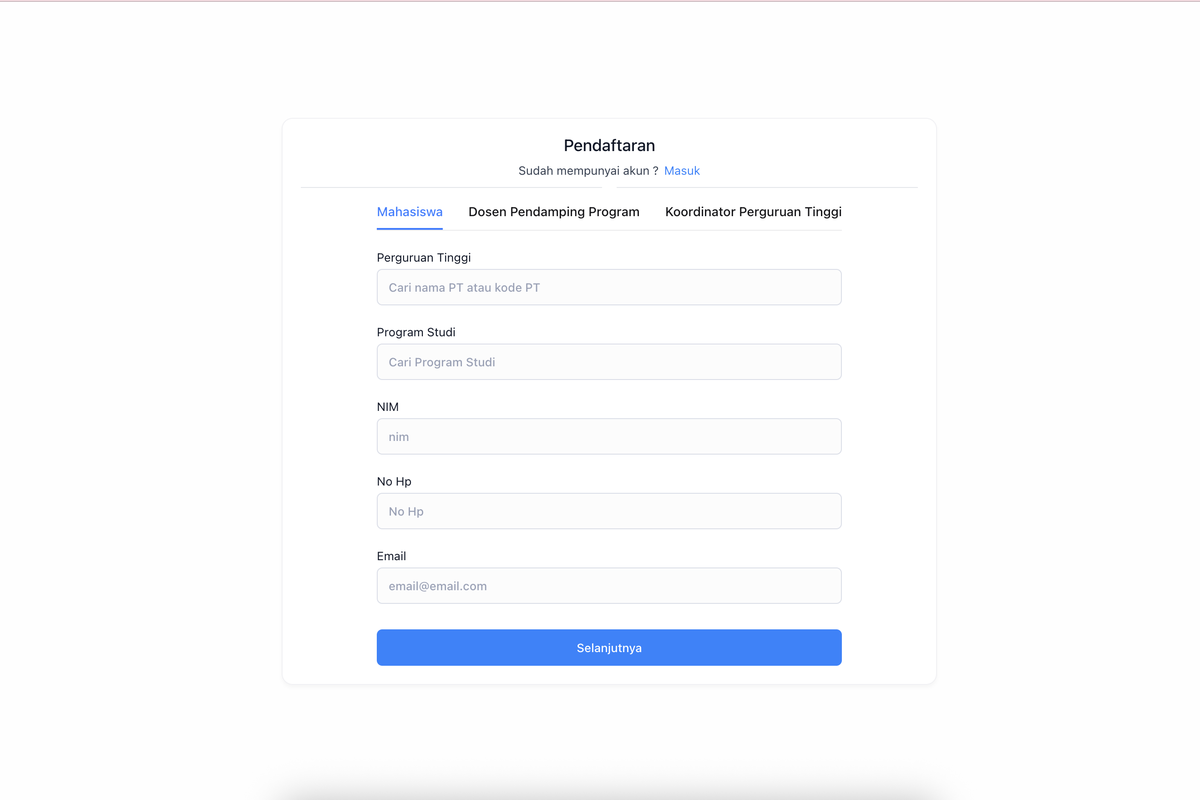Click the Email field label

pos(391,556)
